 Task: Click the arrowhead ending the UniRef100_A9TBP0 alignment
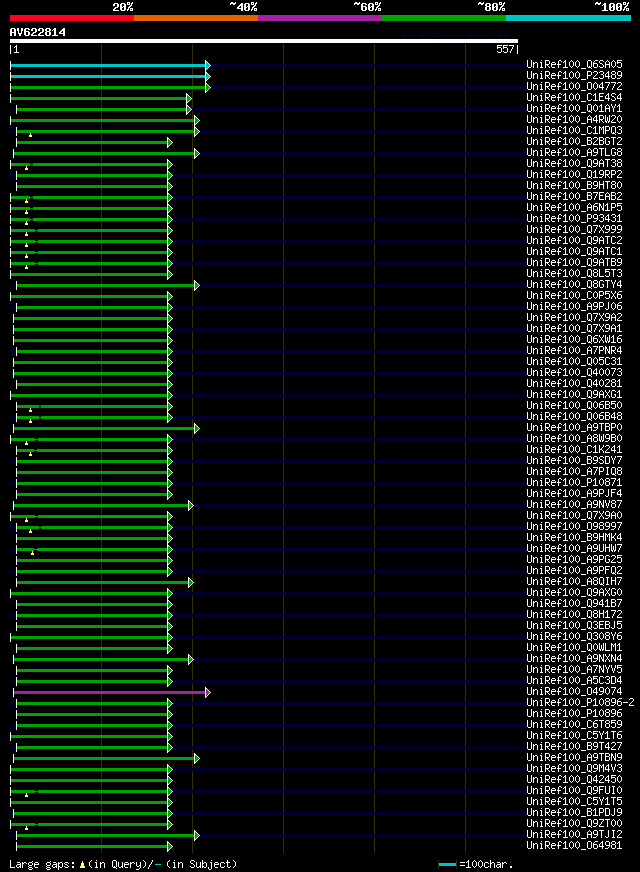pos(197,428)
